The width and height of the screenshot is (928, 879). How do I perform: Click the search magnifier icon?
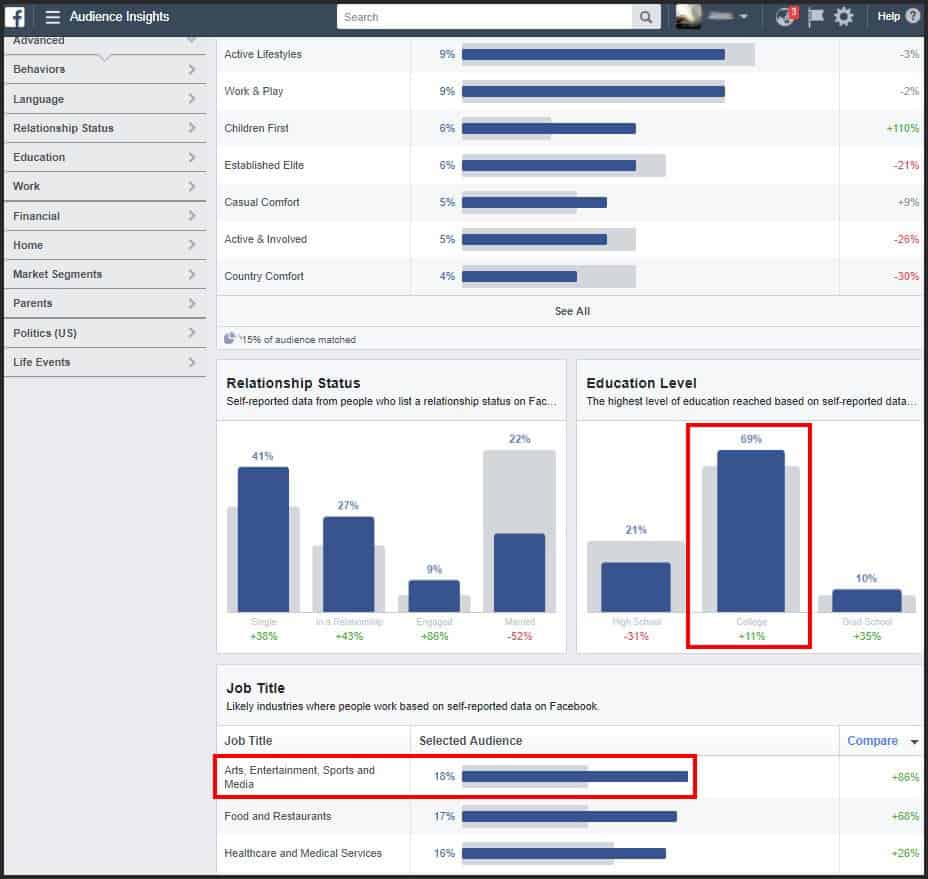coord(645,17)
